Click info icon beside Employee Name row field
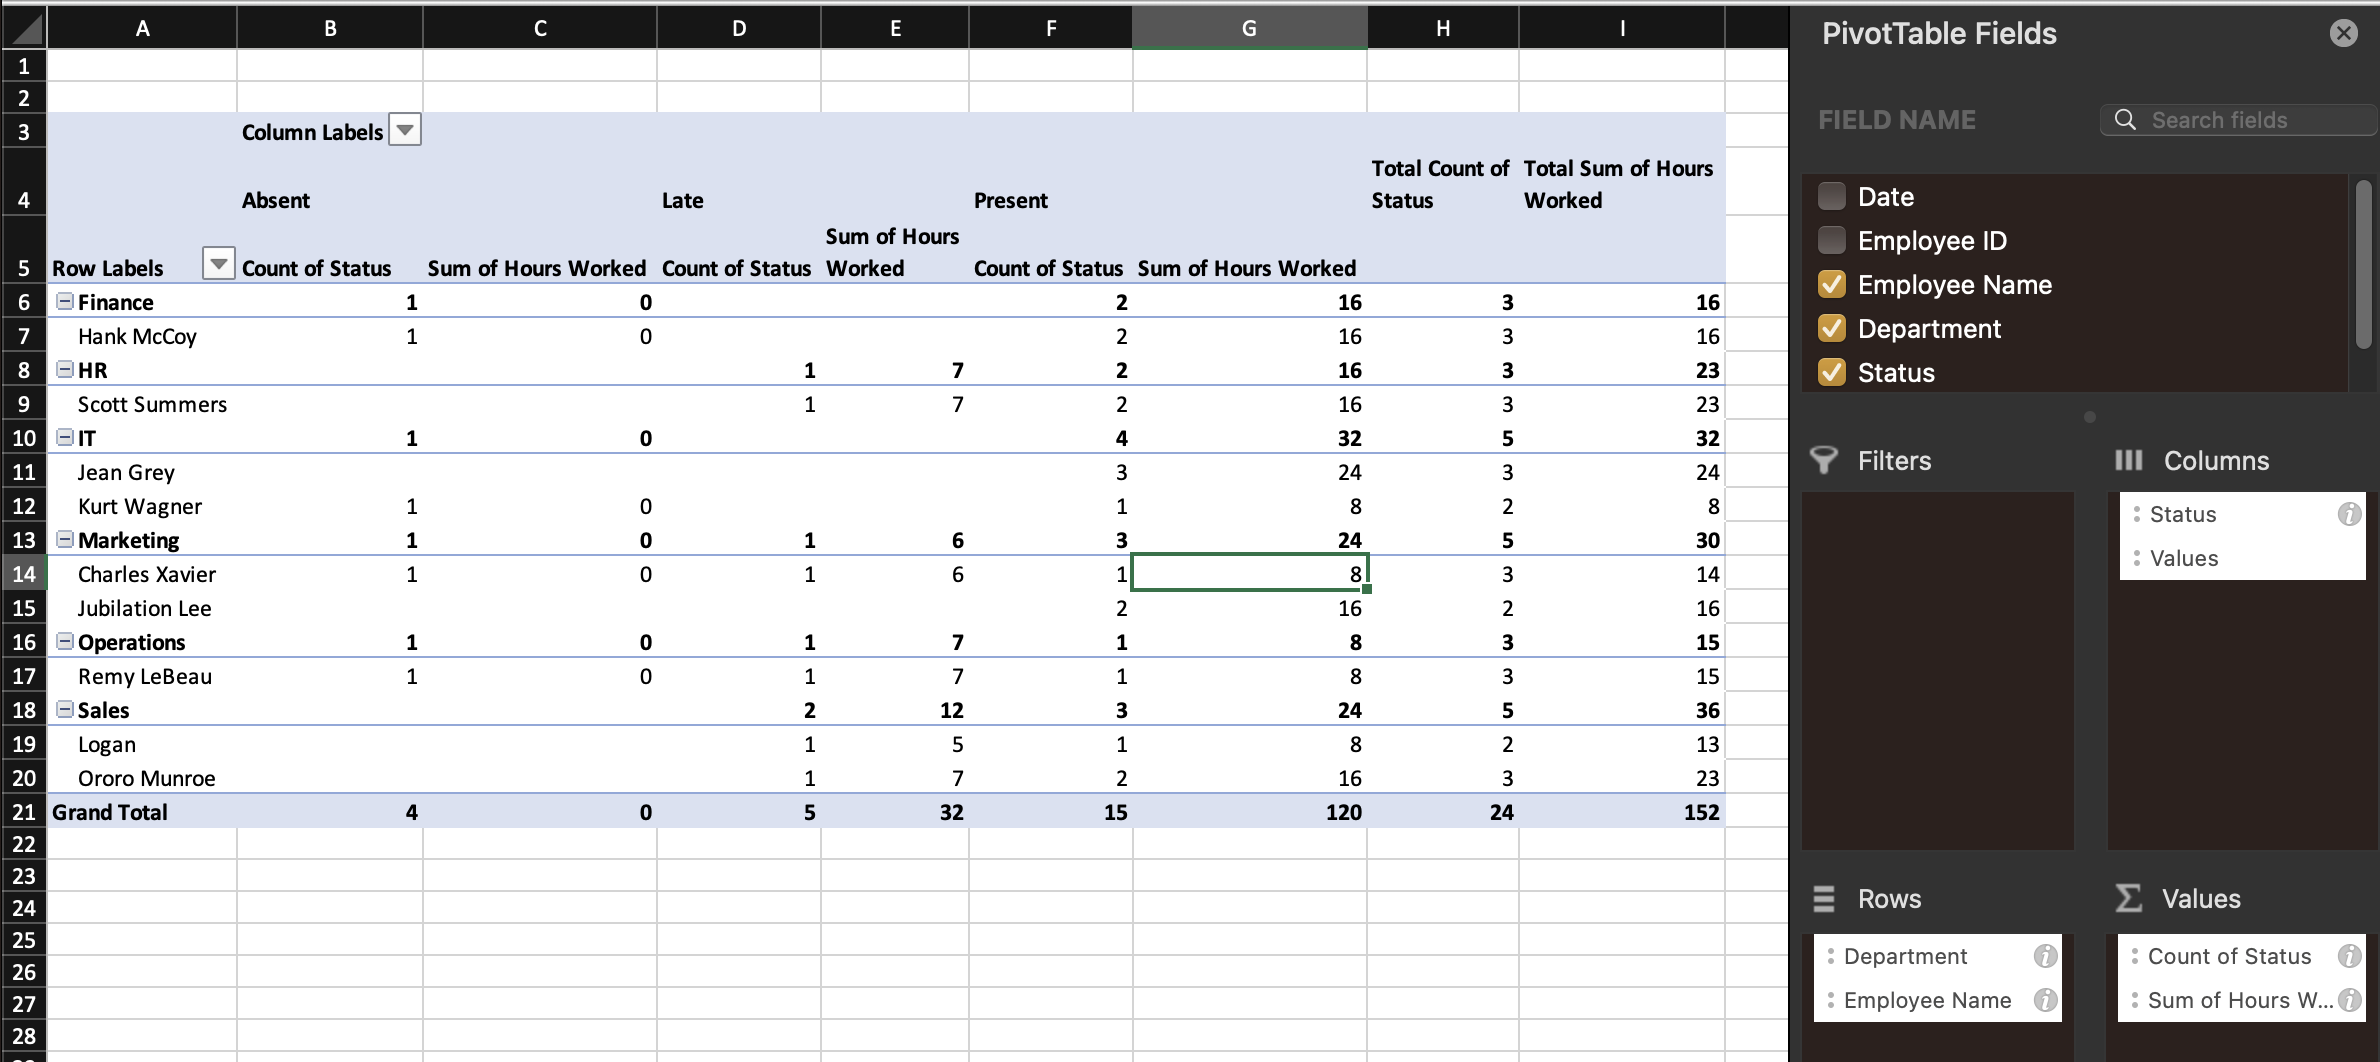 [2046, 1000]
